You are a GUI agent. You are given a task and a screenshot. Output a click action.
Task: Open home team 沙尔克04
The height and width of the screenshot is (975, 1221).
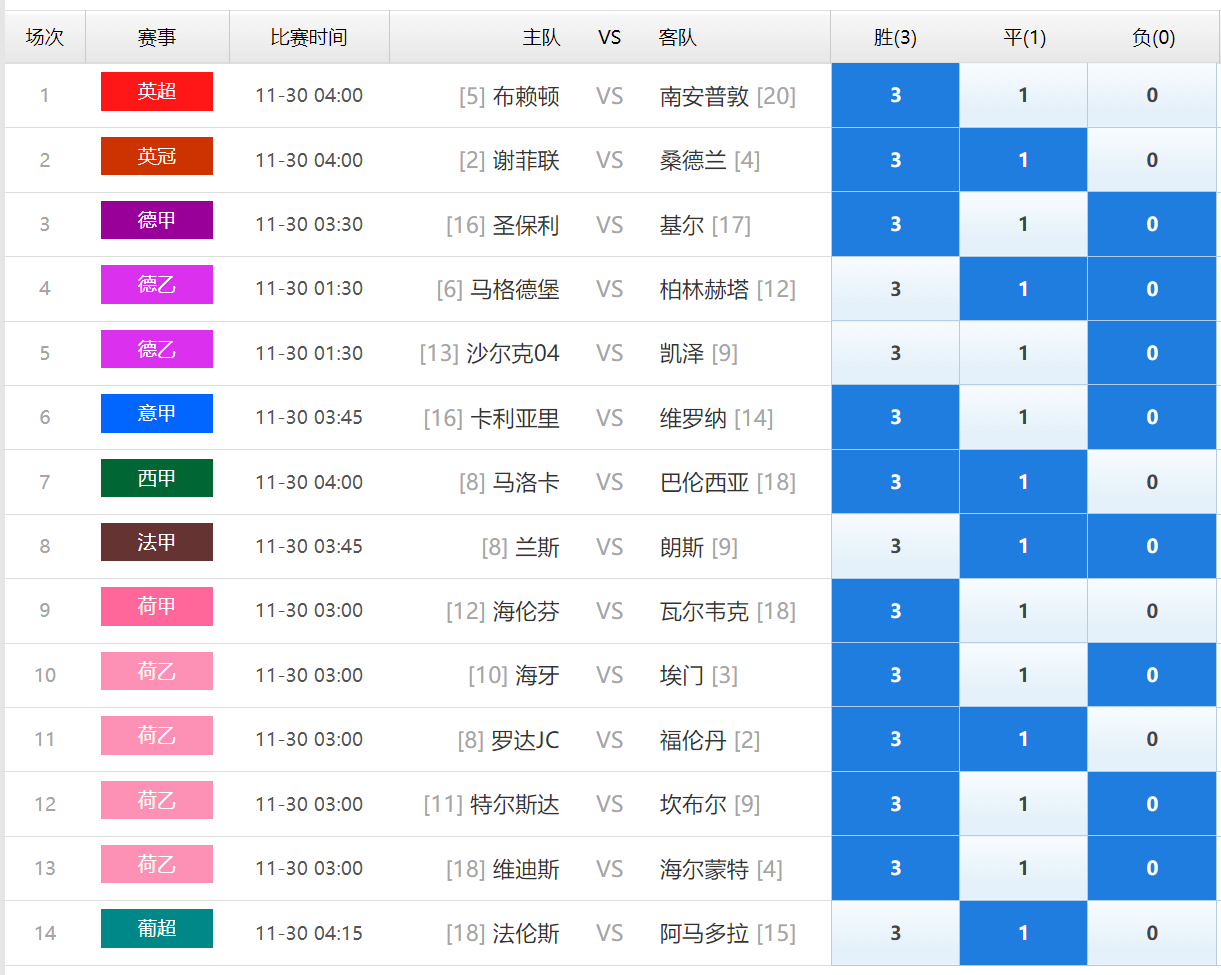click(513, 353)
